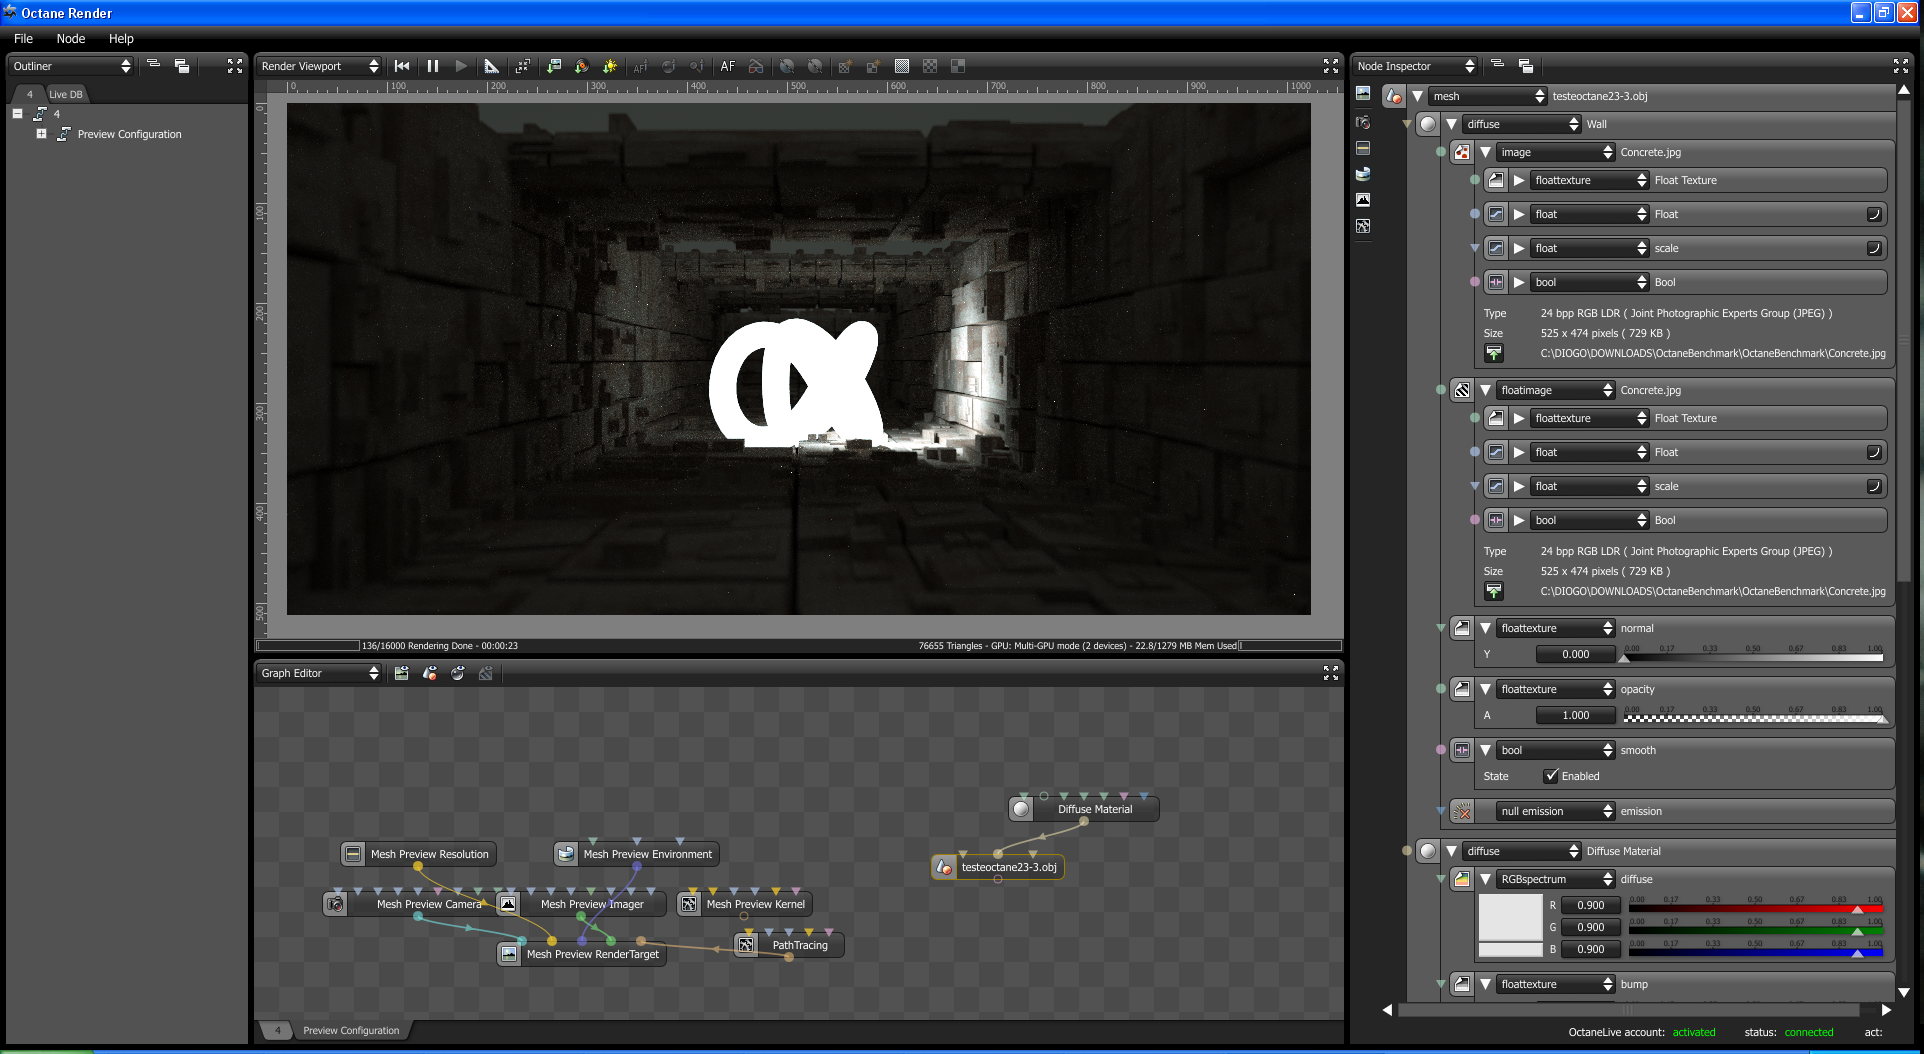Click the imager icon in Node Inspector sidebar
This screenshot has width=1924, height=1054.
pyautogui.click(x=1363, y=200)
